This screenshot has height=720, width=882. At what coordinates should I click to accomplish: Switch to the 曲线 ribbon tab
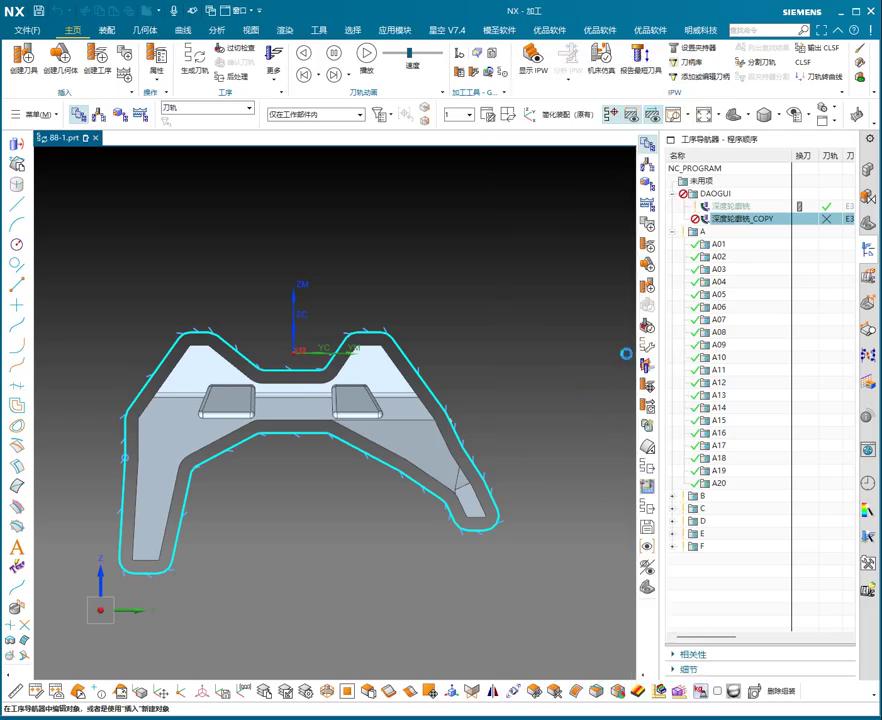click(183, 31)
